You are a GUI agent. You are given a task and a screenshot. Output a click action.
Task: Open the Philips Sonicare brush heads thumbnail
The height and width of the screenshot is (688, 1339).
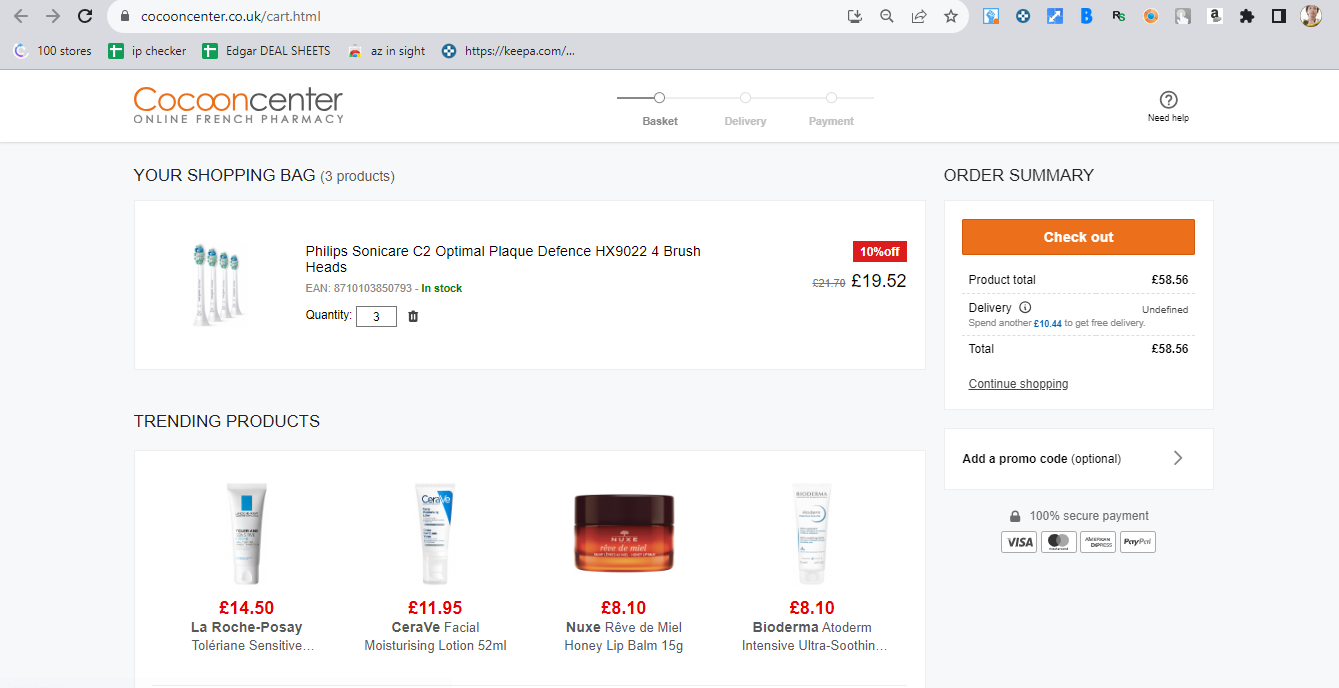(x=216, y=285)
